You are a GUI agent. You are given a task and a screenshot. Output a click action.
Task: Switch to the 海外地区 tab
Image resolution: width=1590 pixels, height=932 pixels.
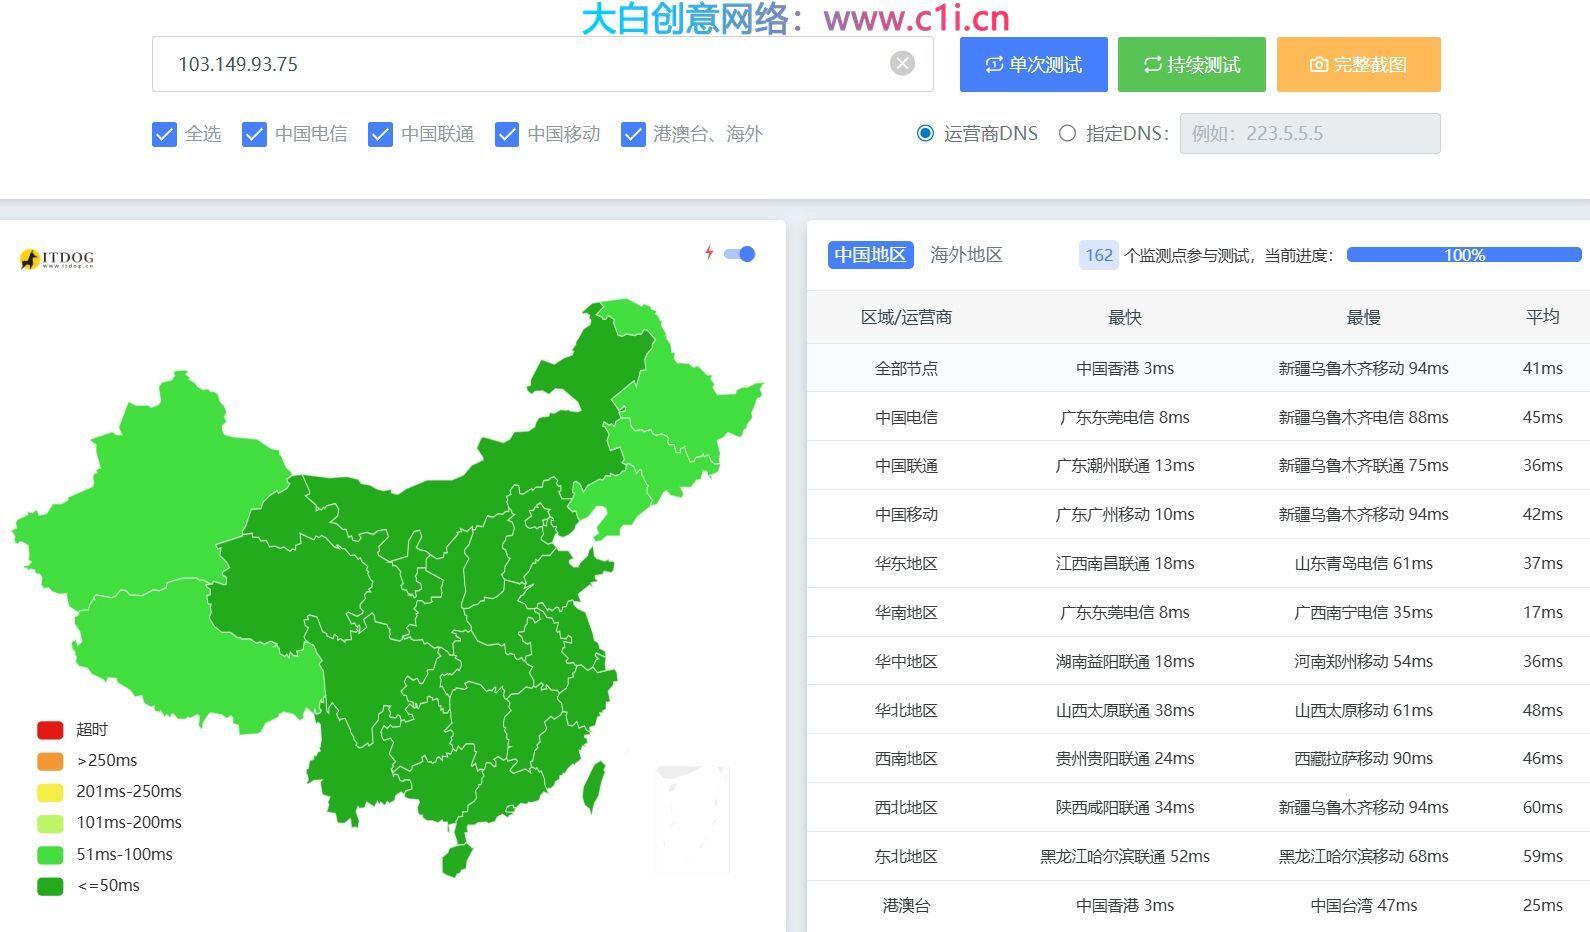click(966, 255)
